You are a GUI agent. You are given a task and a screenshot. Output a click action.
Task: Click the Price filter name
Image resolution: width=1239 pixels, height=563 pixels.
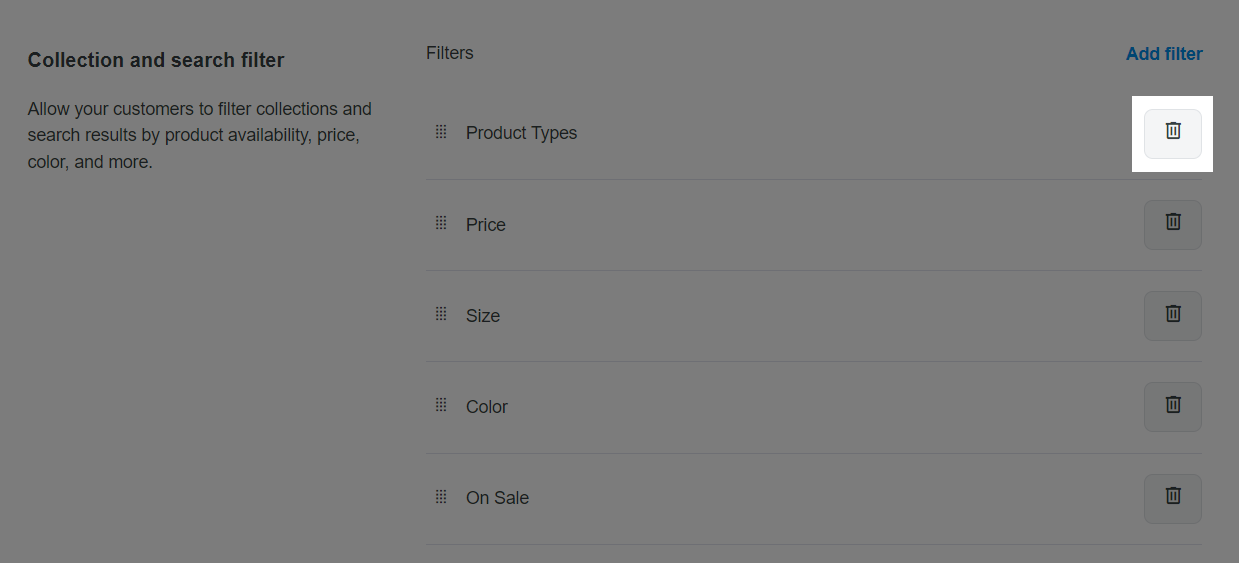(486, 225)
